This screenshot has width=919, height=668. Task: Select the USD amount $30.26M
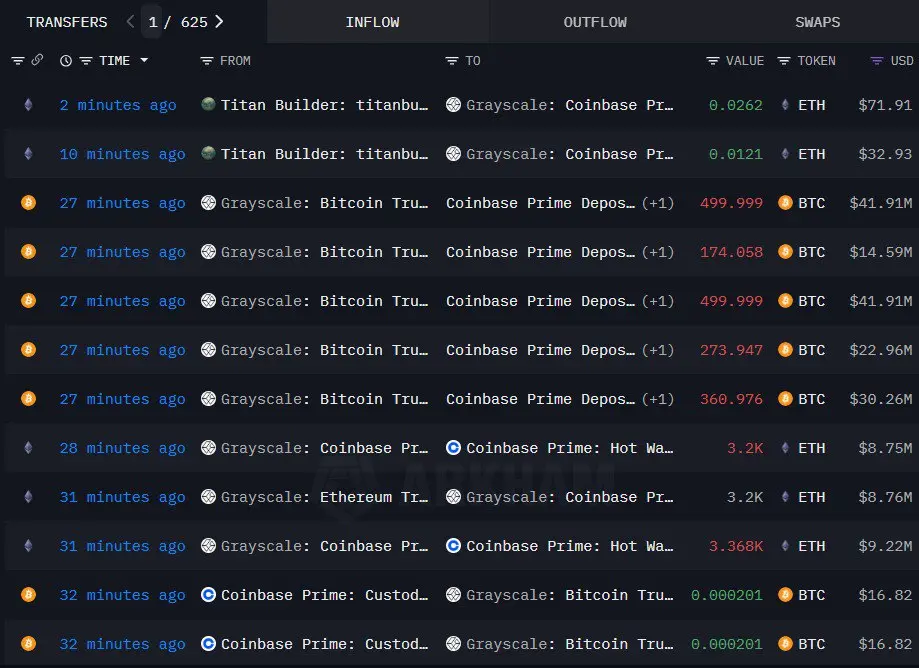881,399
